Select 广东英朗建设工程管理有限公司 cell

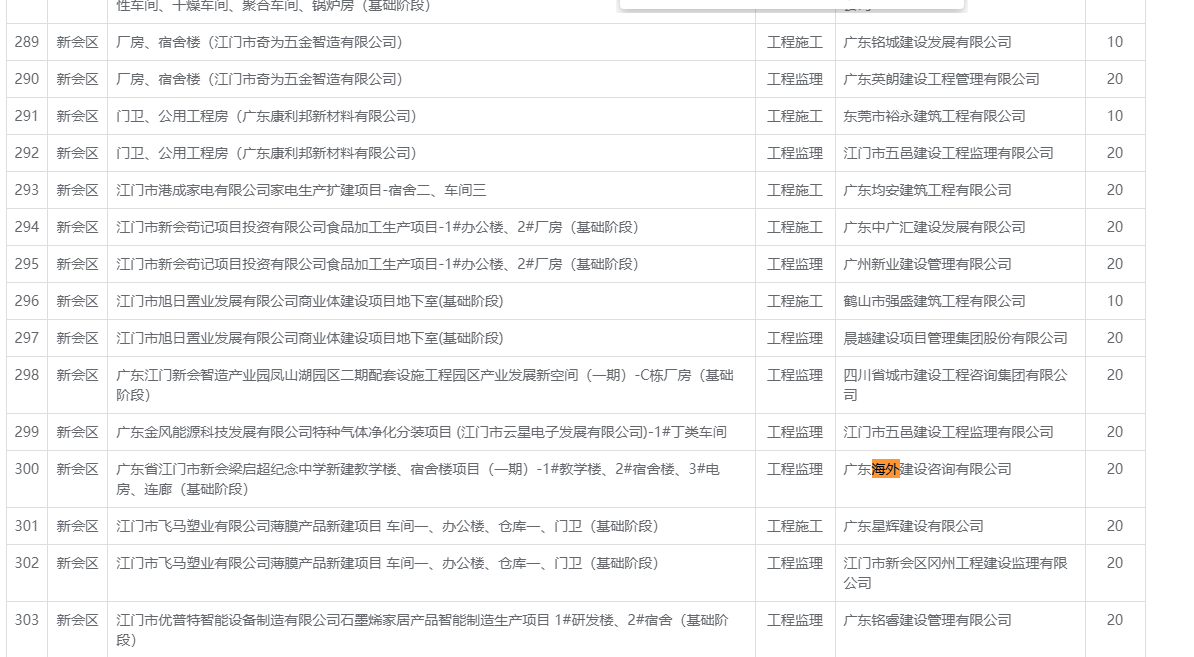pos(941,79)
